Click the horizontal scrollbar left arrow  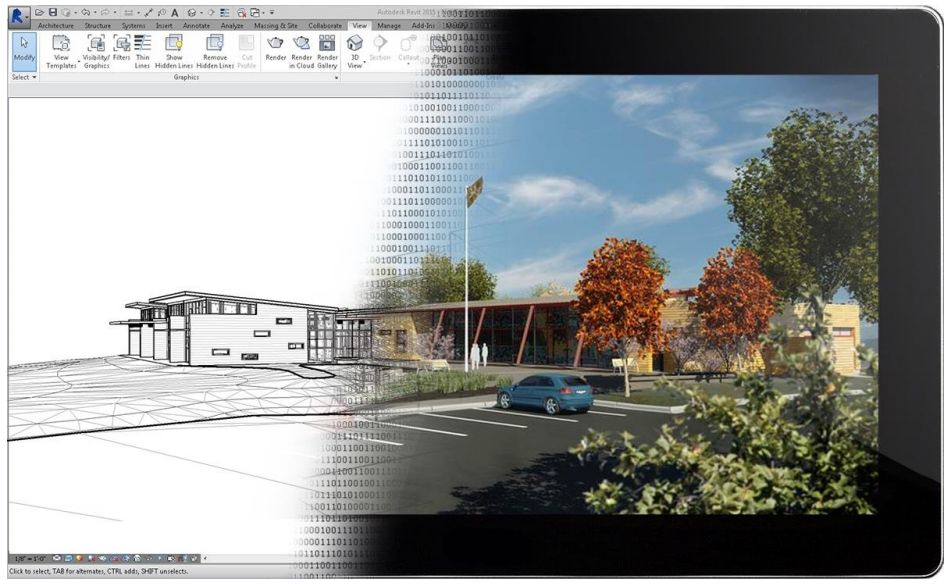pyautogui.click(x=205, y=559)
